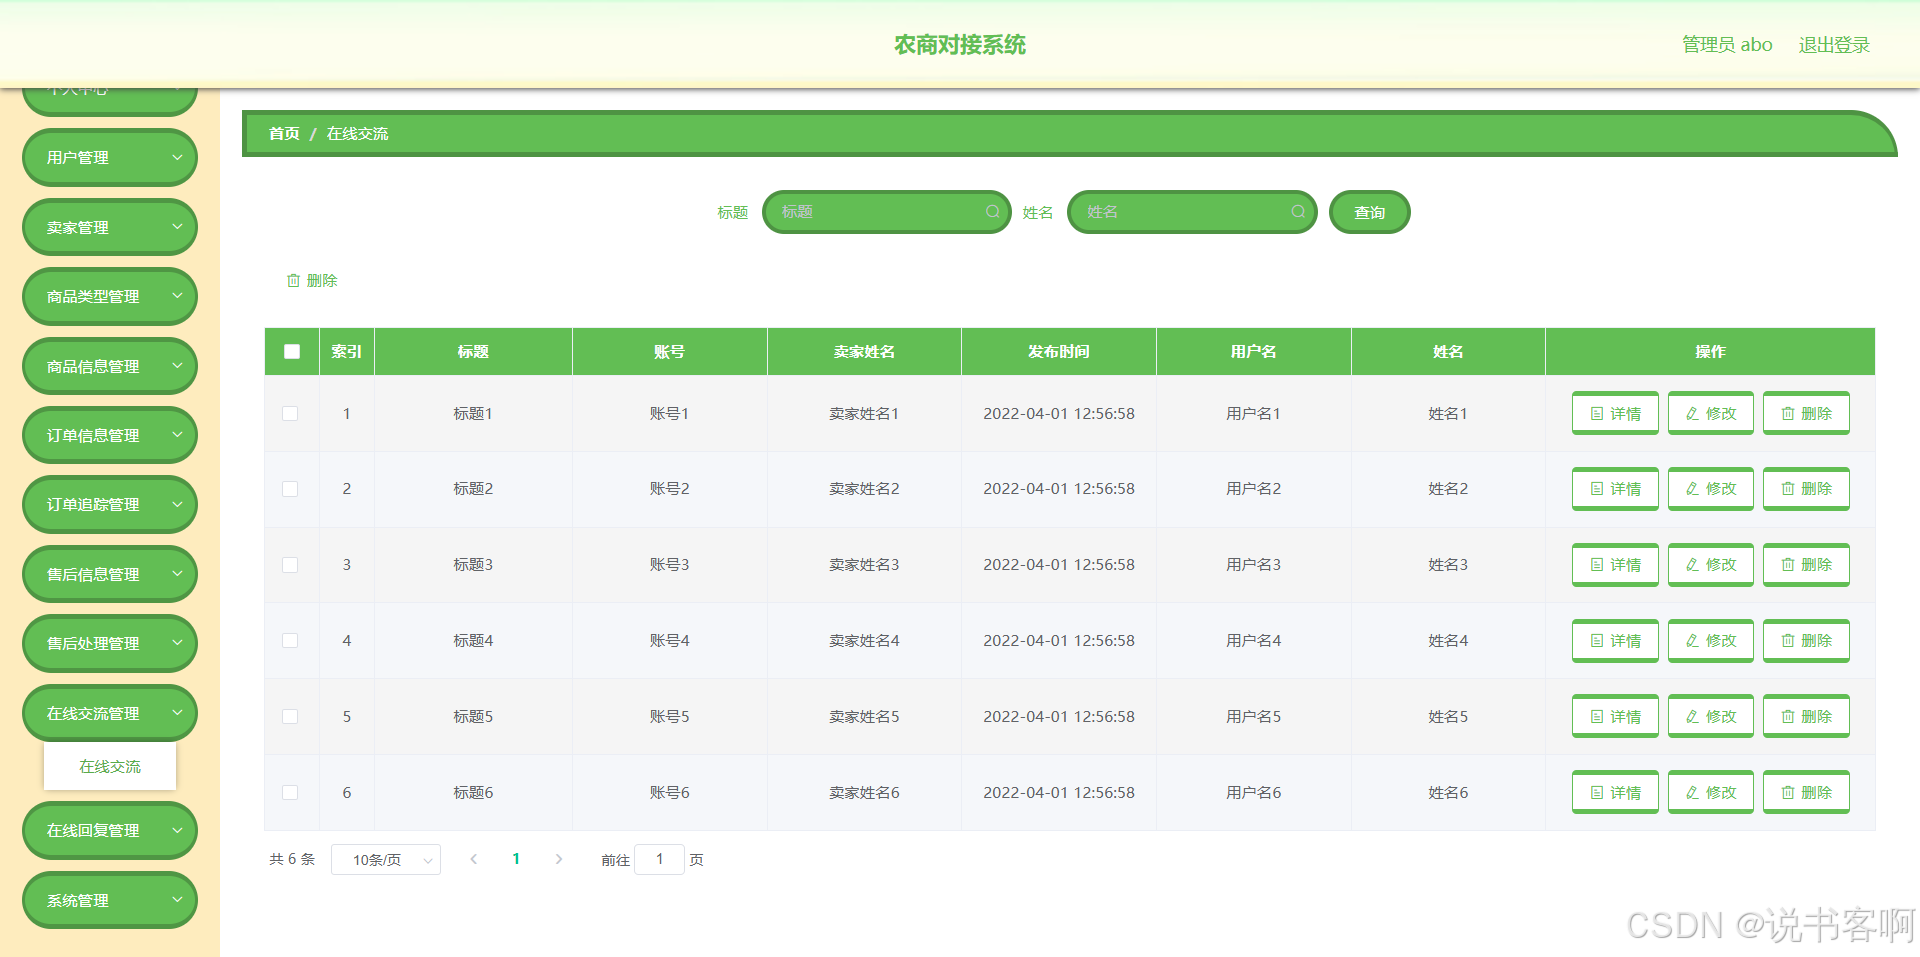Viewport: 1920px width, 957px height.
Task: Check the checkbox for the 标题4 row
Action: (x=290, y=641)
